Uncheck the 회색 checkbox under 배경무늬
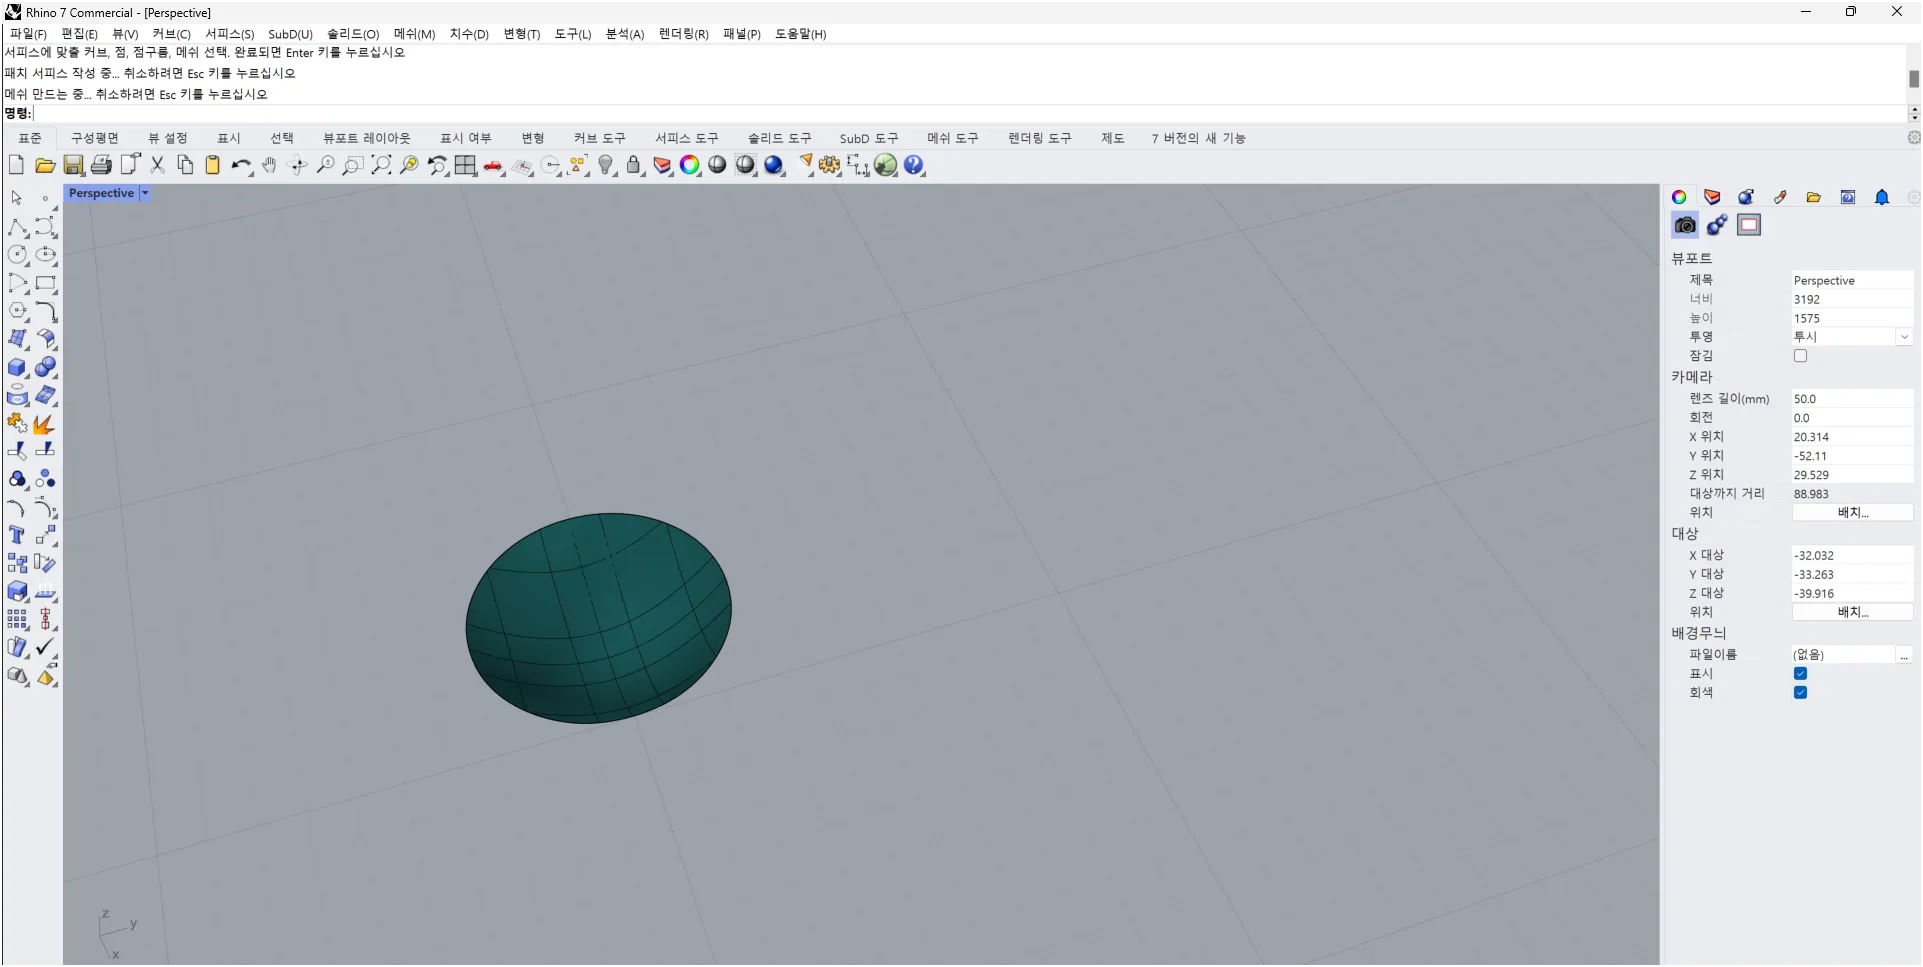This screenshot has width=1923, height=967. [1800, 692]
